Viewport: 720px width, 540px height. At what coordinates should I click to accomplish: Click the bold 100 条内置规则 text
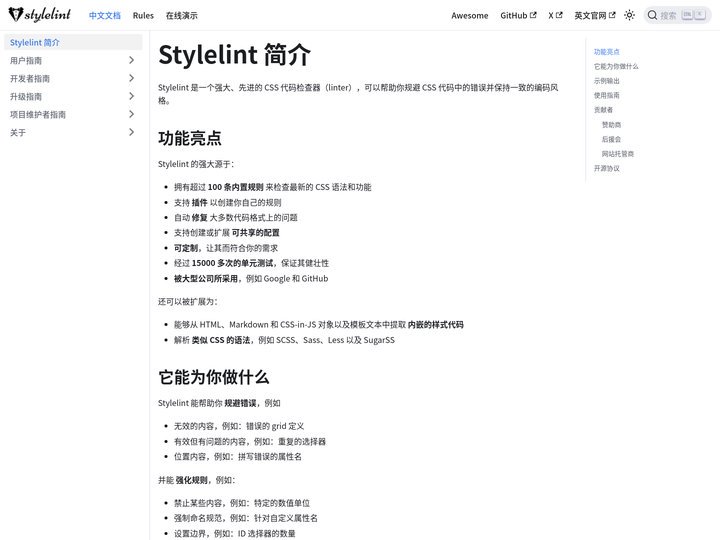pos(236,187)
